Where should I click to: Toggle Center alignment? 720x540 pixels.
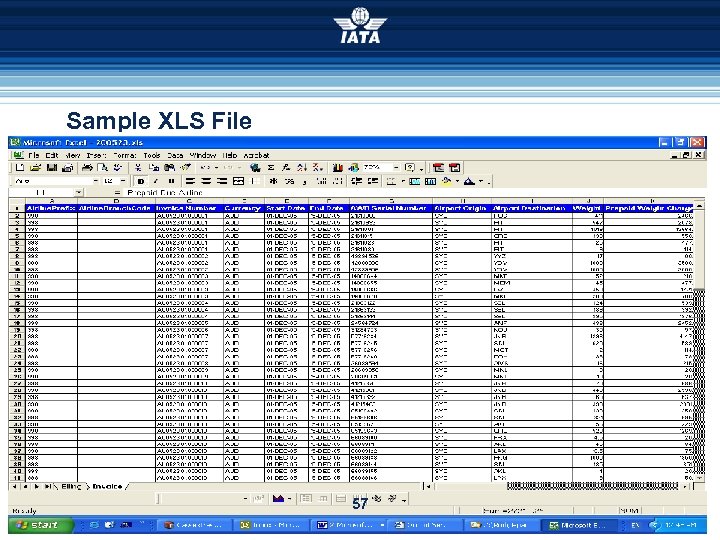(206, 181)
